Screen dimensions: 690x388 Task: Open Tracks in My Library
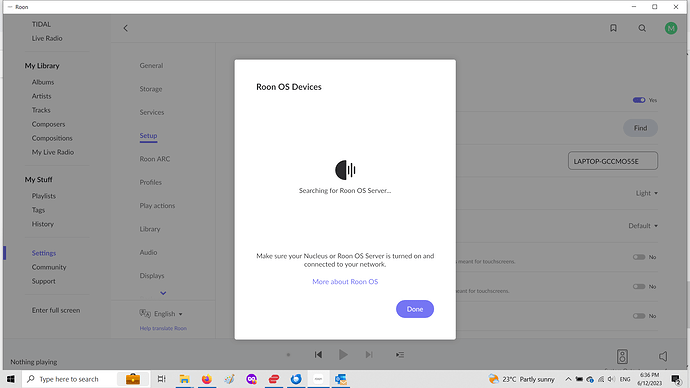pyautogui.click(x=41, y=110)
